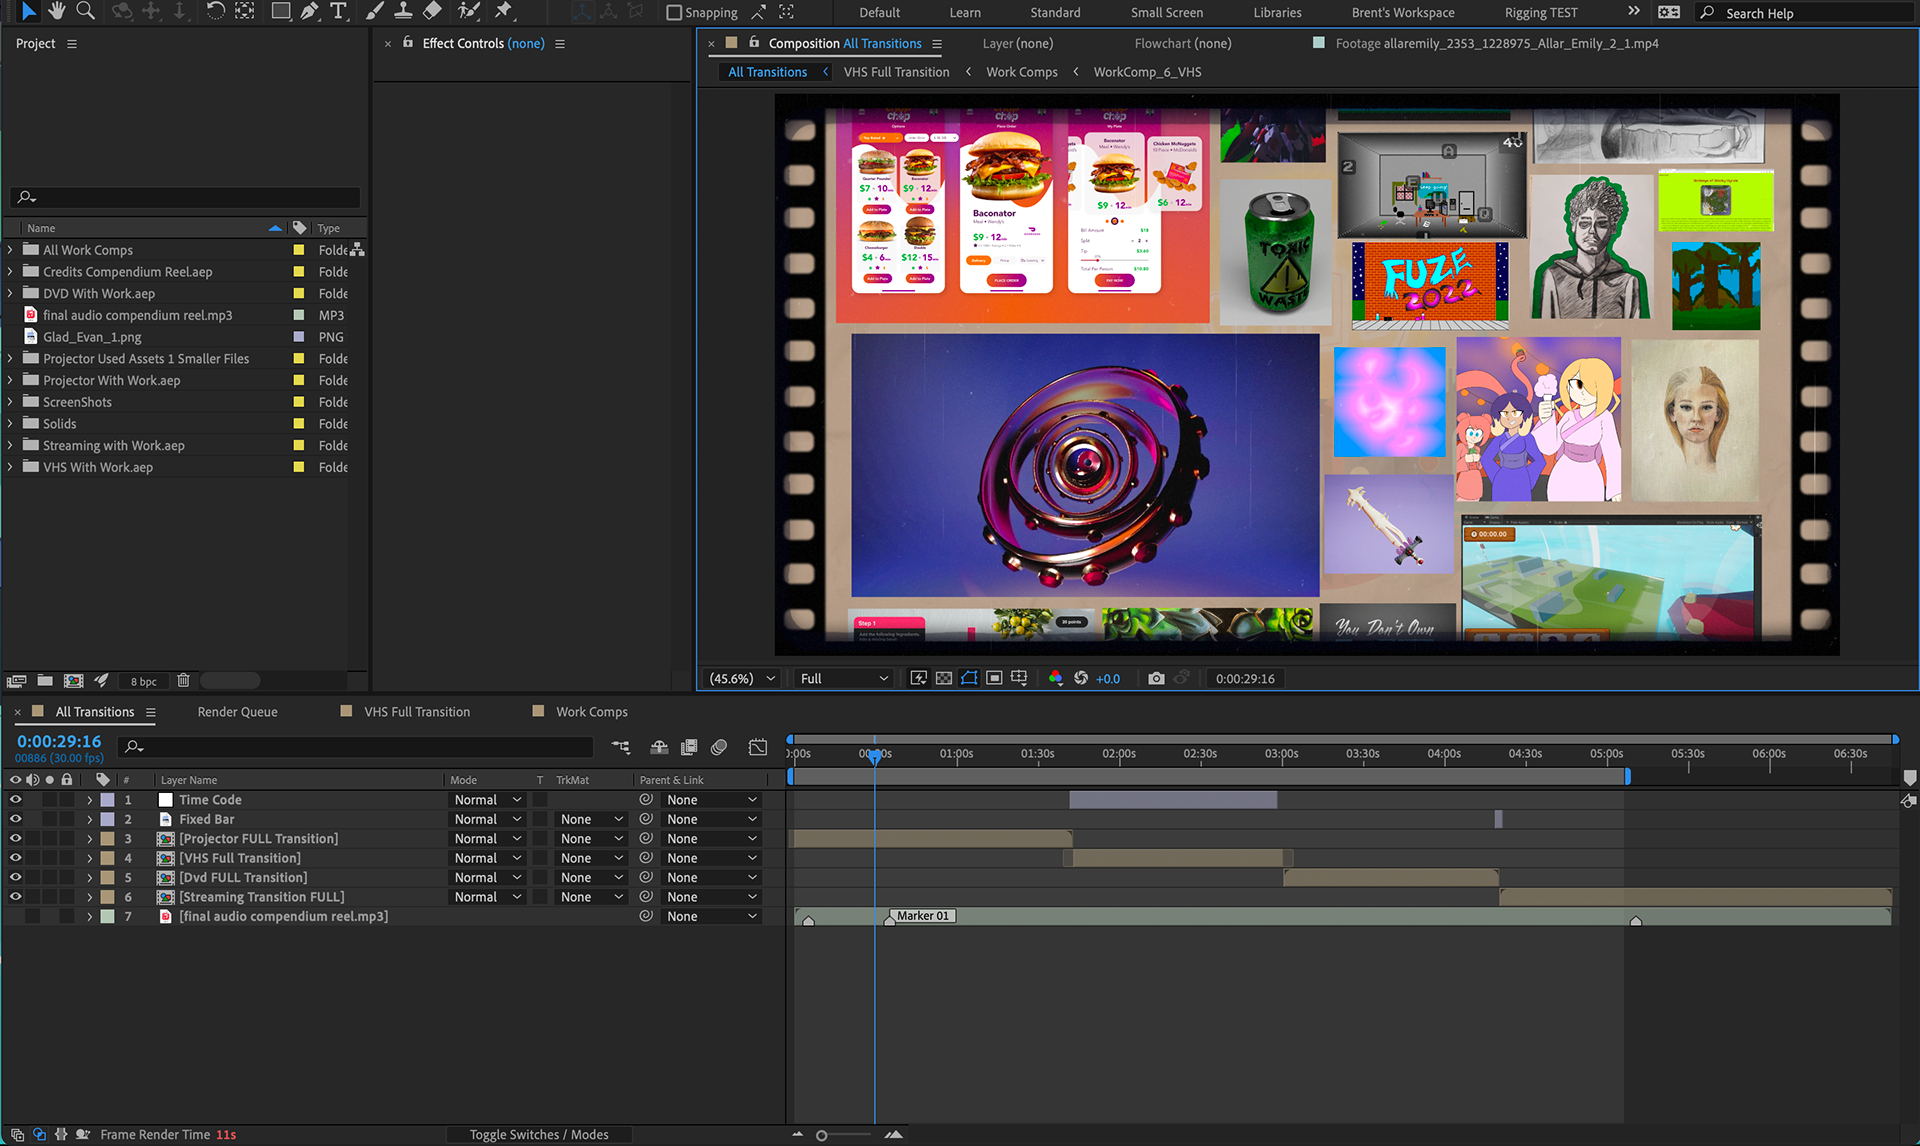
Task: Hide the VHS Full Transition layer
Action: tap(15, 858)
